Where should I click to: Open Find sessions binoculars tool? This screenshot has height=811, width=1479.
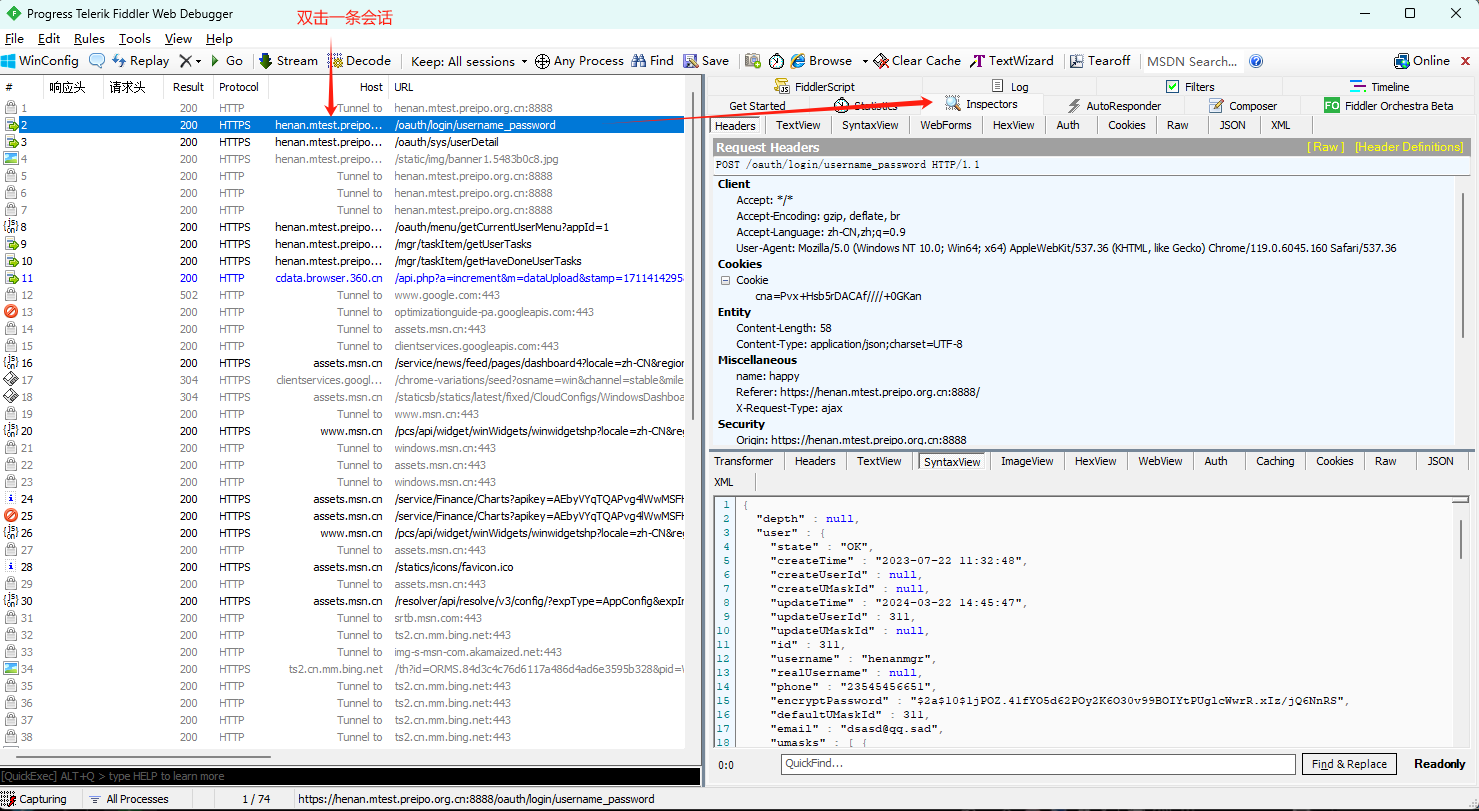(652, 61)
